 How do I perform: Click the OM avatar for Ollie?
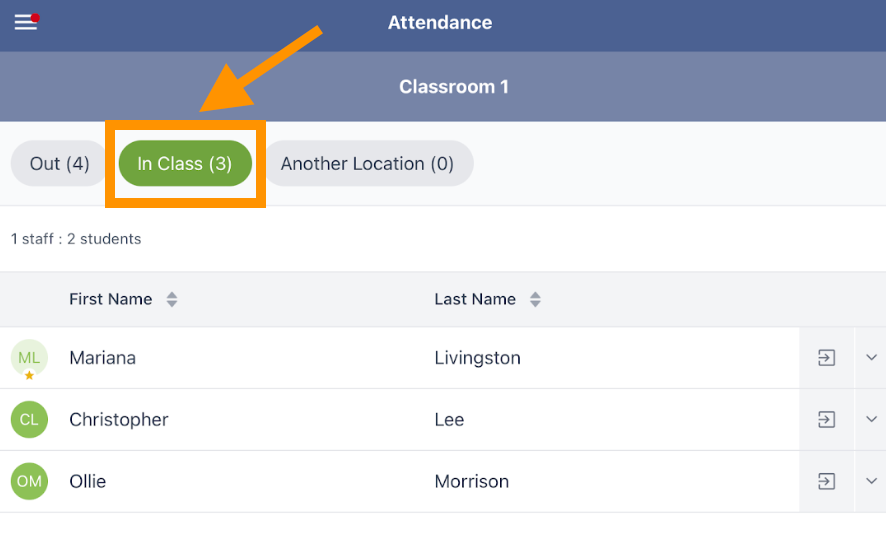(29, 482)
